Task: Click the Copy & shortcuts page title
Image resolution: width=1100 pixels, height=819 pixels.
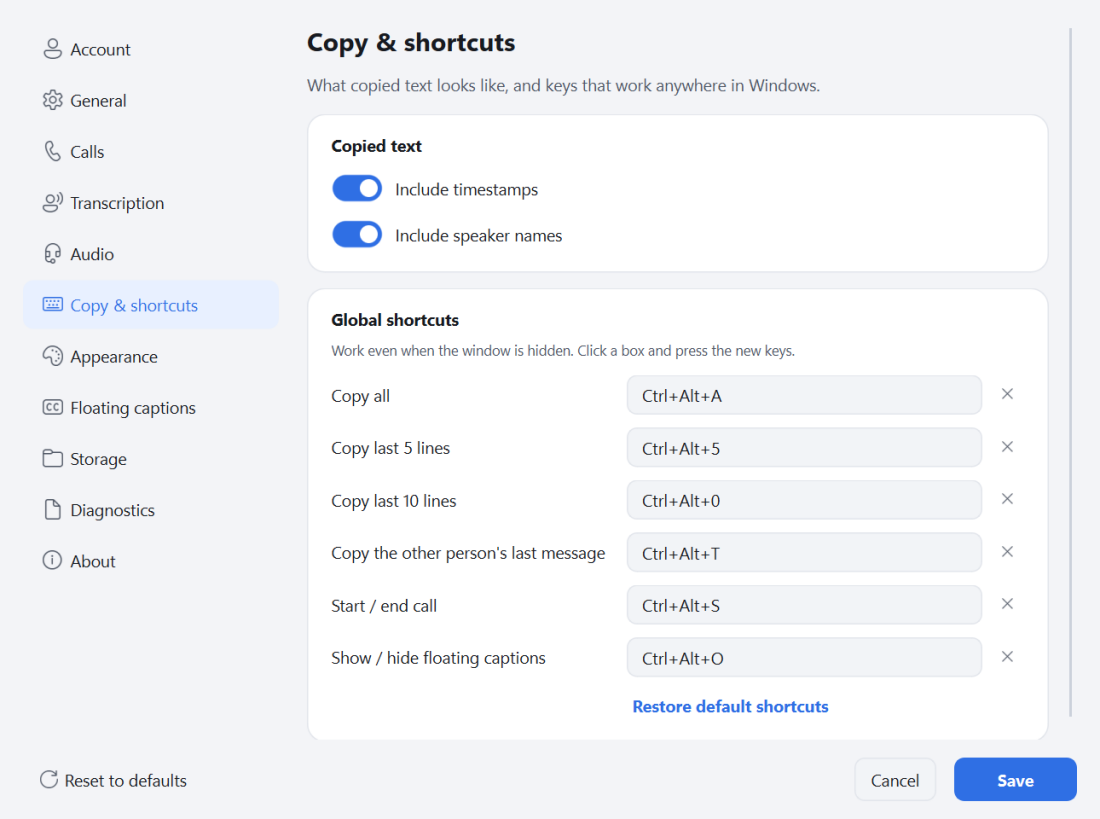Action: [411, 43]
